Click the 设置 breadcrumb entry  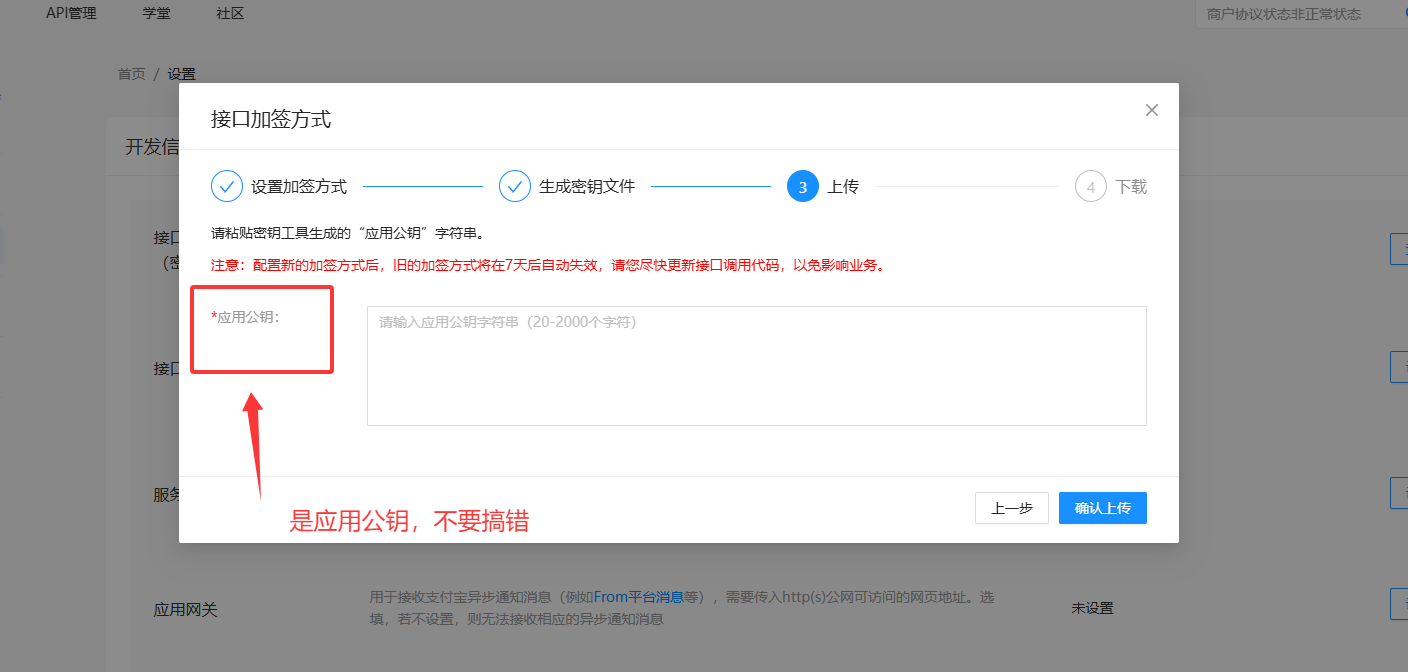183,73
